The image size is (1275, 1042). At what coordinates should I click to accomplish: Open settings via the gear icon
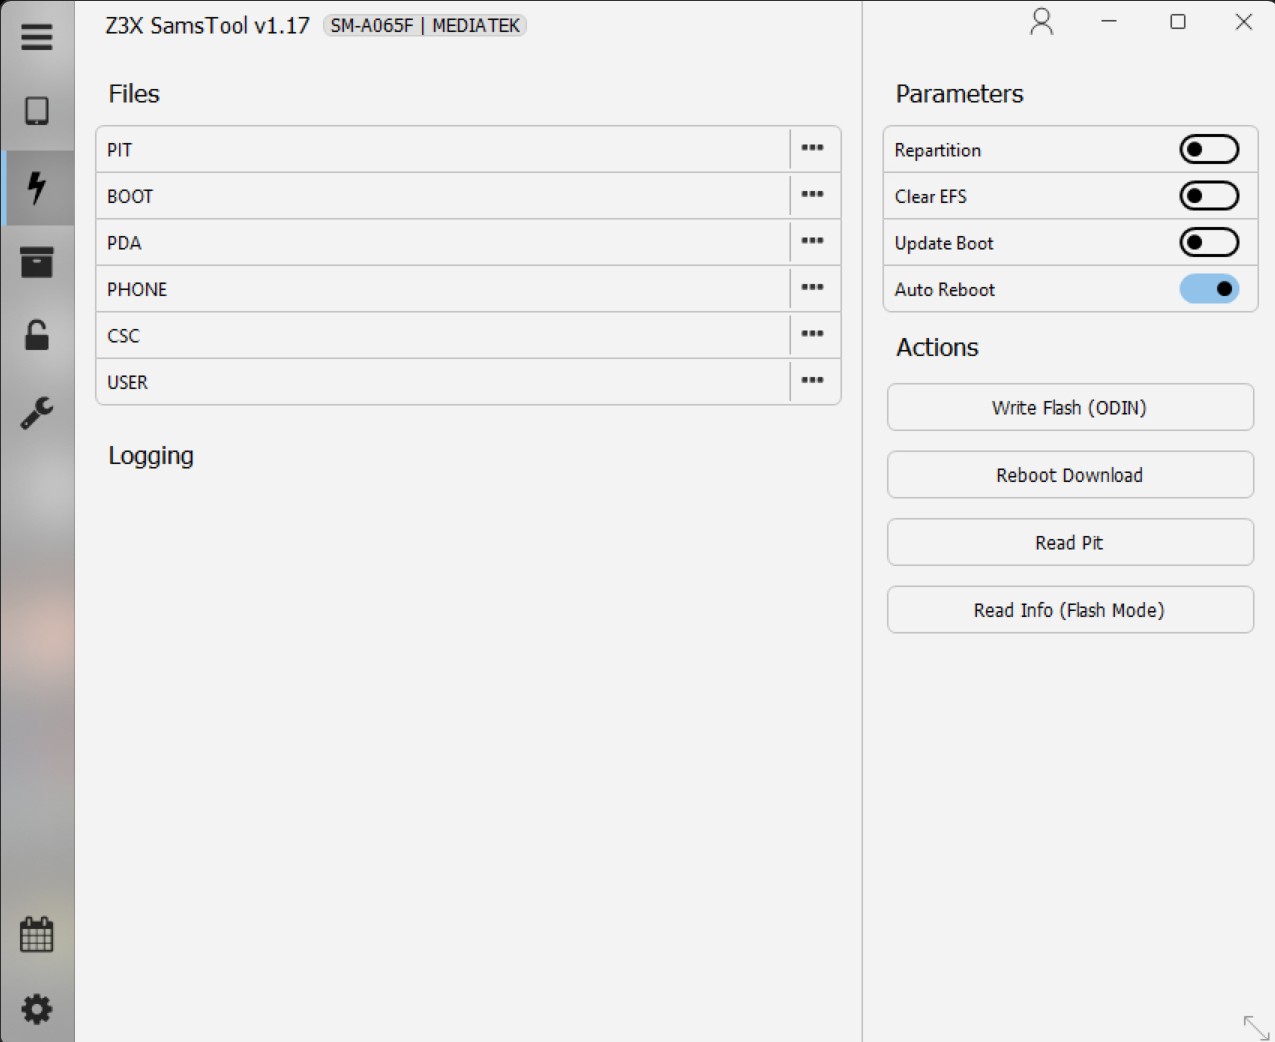(x=37, y=1009)
